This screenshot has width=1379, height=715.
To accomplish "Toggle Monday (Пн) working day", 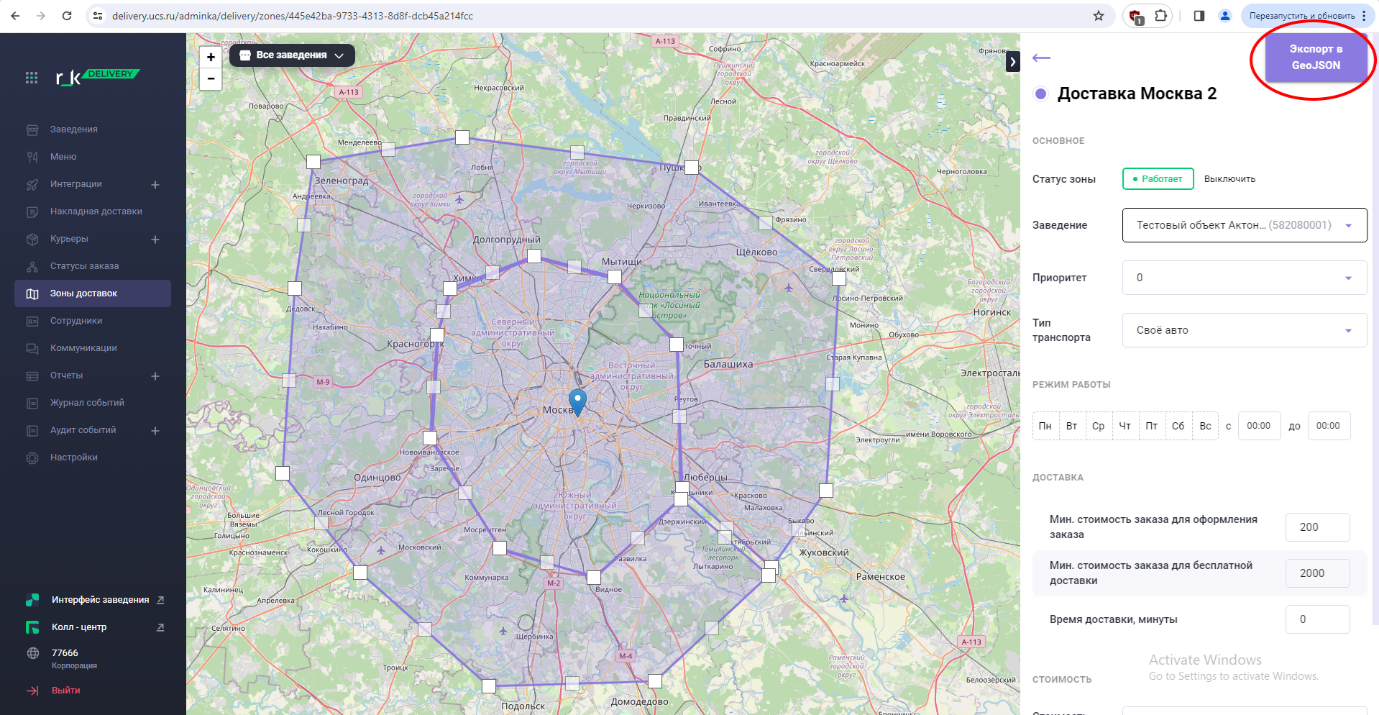I will point(1045,426).
